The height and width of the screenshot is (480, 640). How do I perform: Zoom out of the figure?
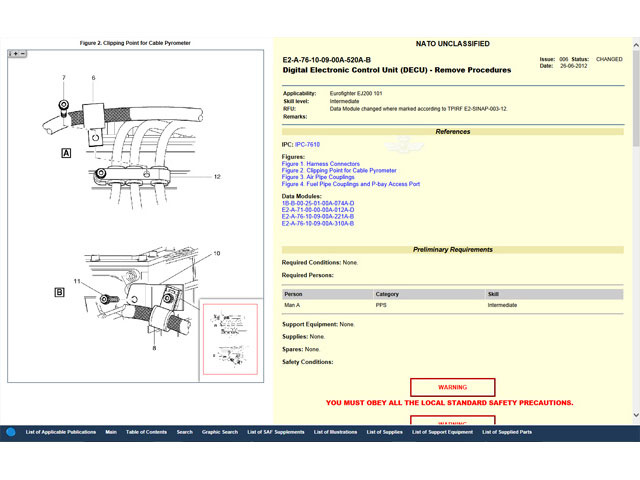pyautogui.click(x=23, y=54)
